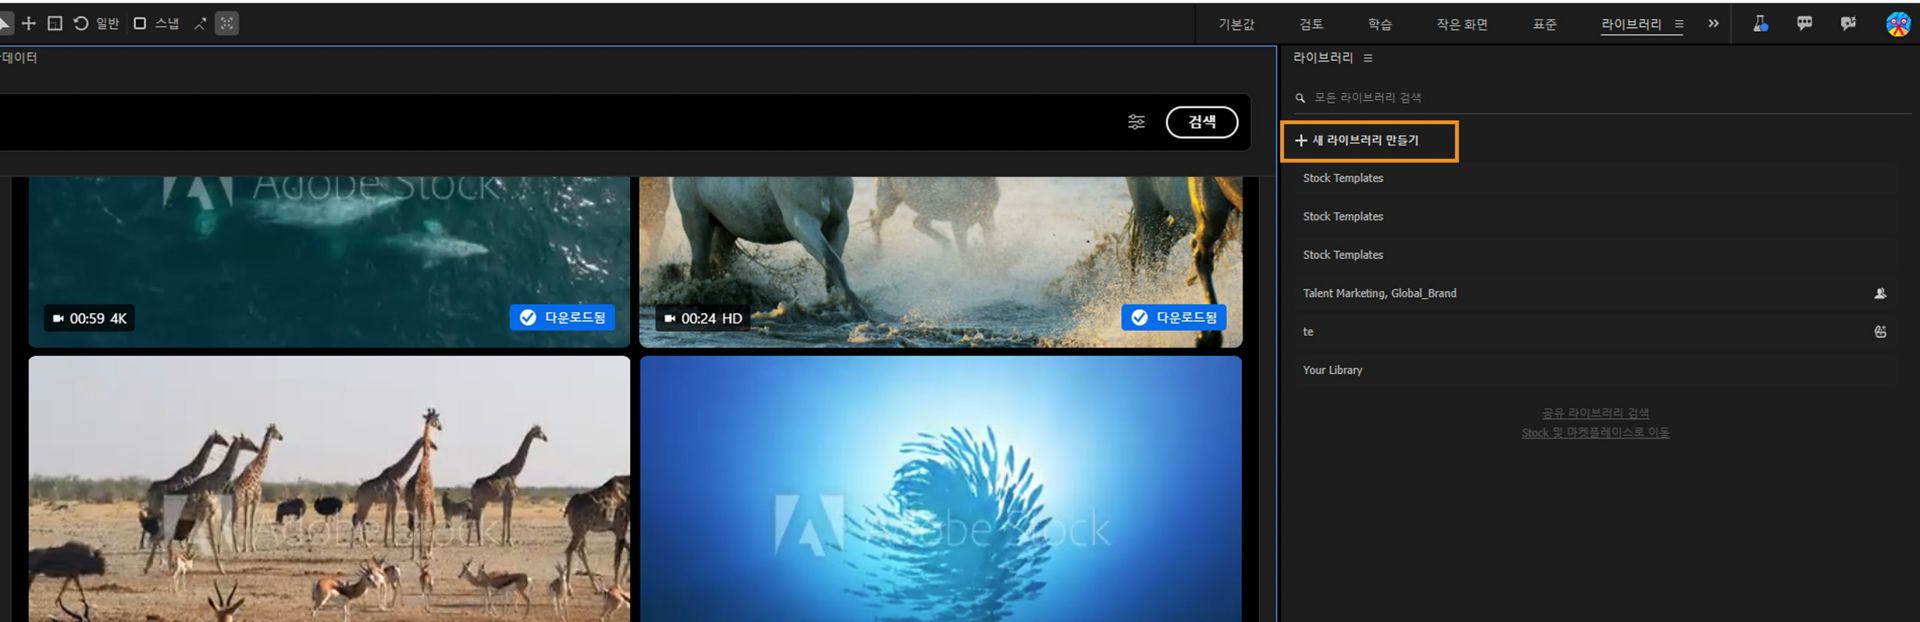Open the 라이브러리 panel hamburger menu
The height and width of the screenshot is (622, 1920).
point(1368,58)
